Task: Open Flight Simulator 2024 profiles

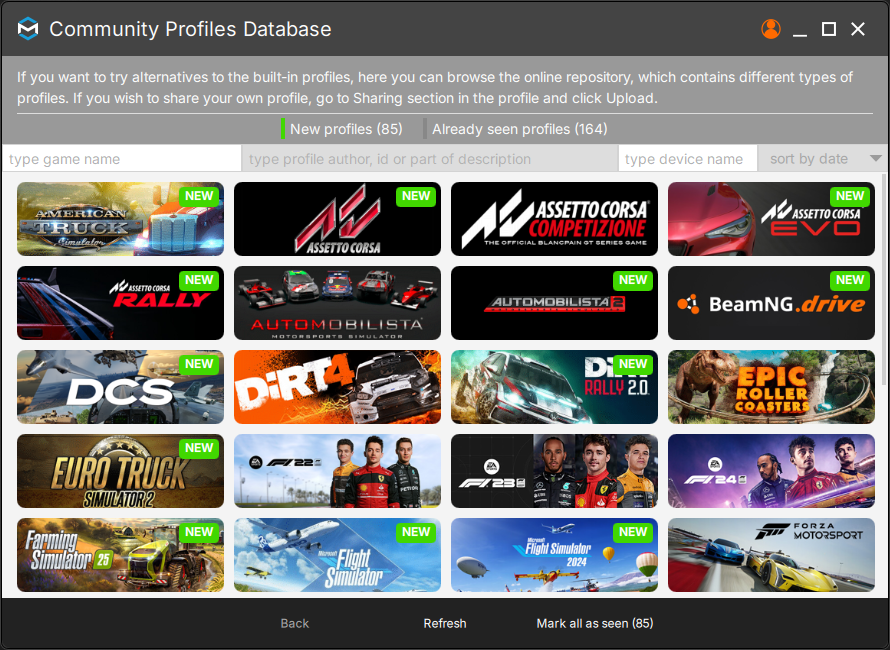Action: click(x=555, y=555)
